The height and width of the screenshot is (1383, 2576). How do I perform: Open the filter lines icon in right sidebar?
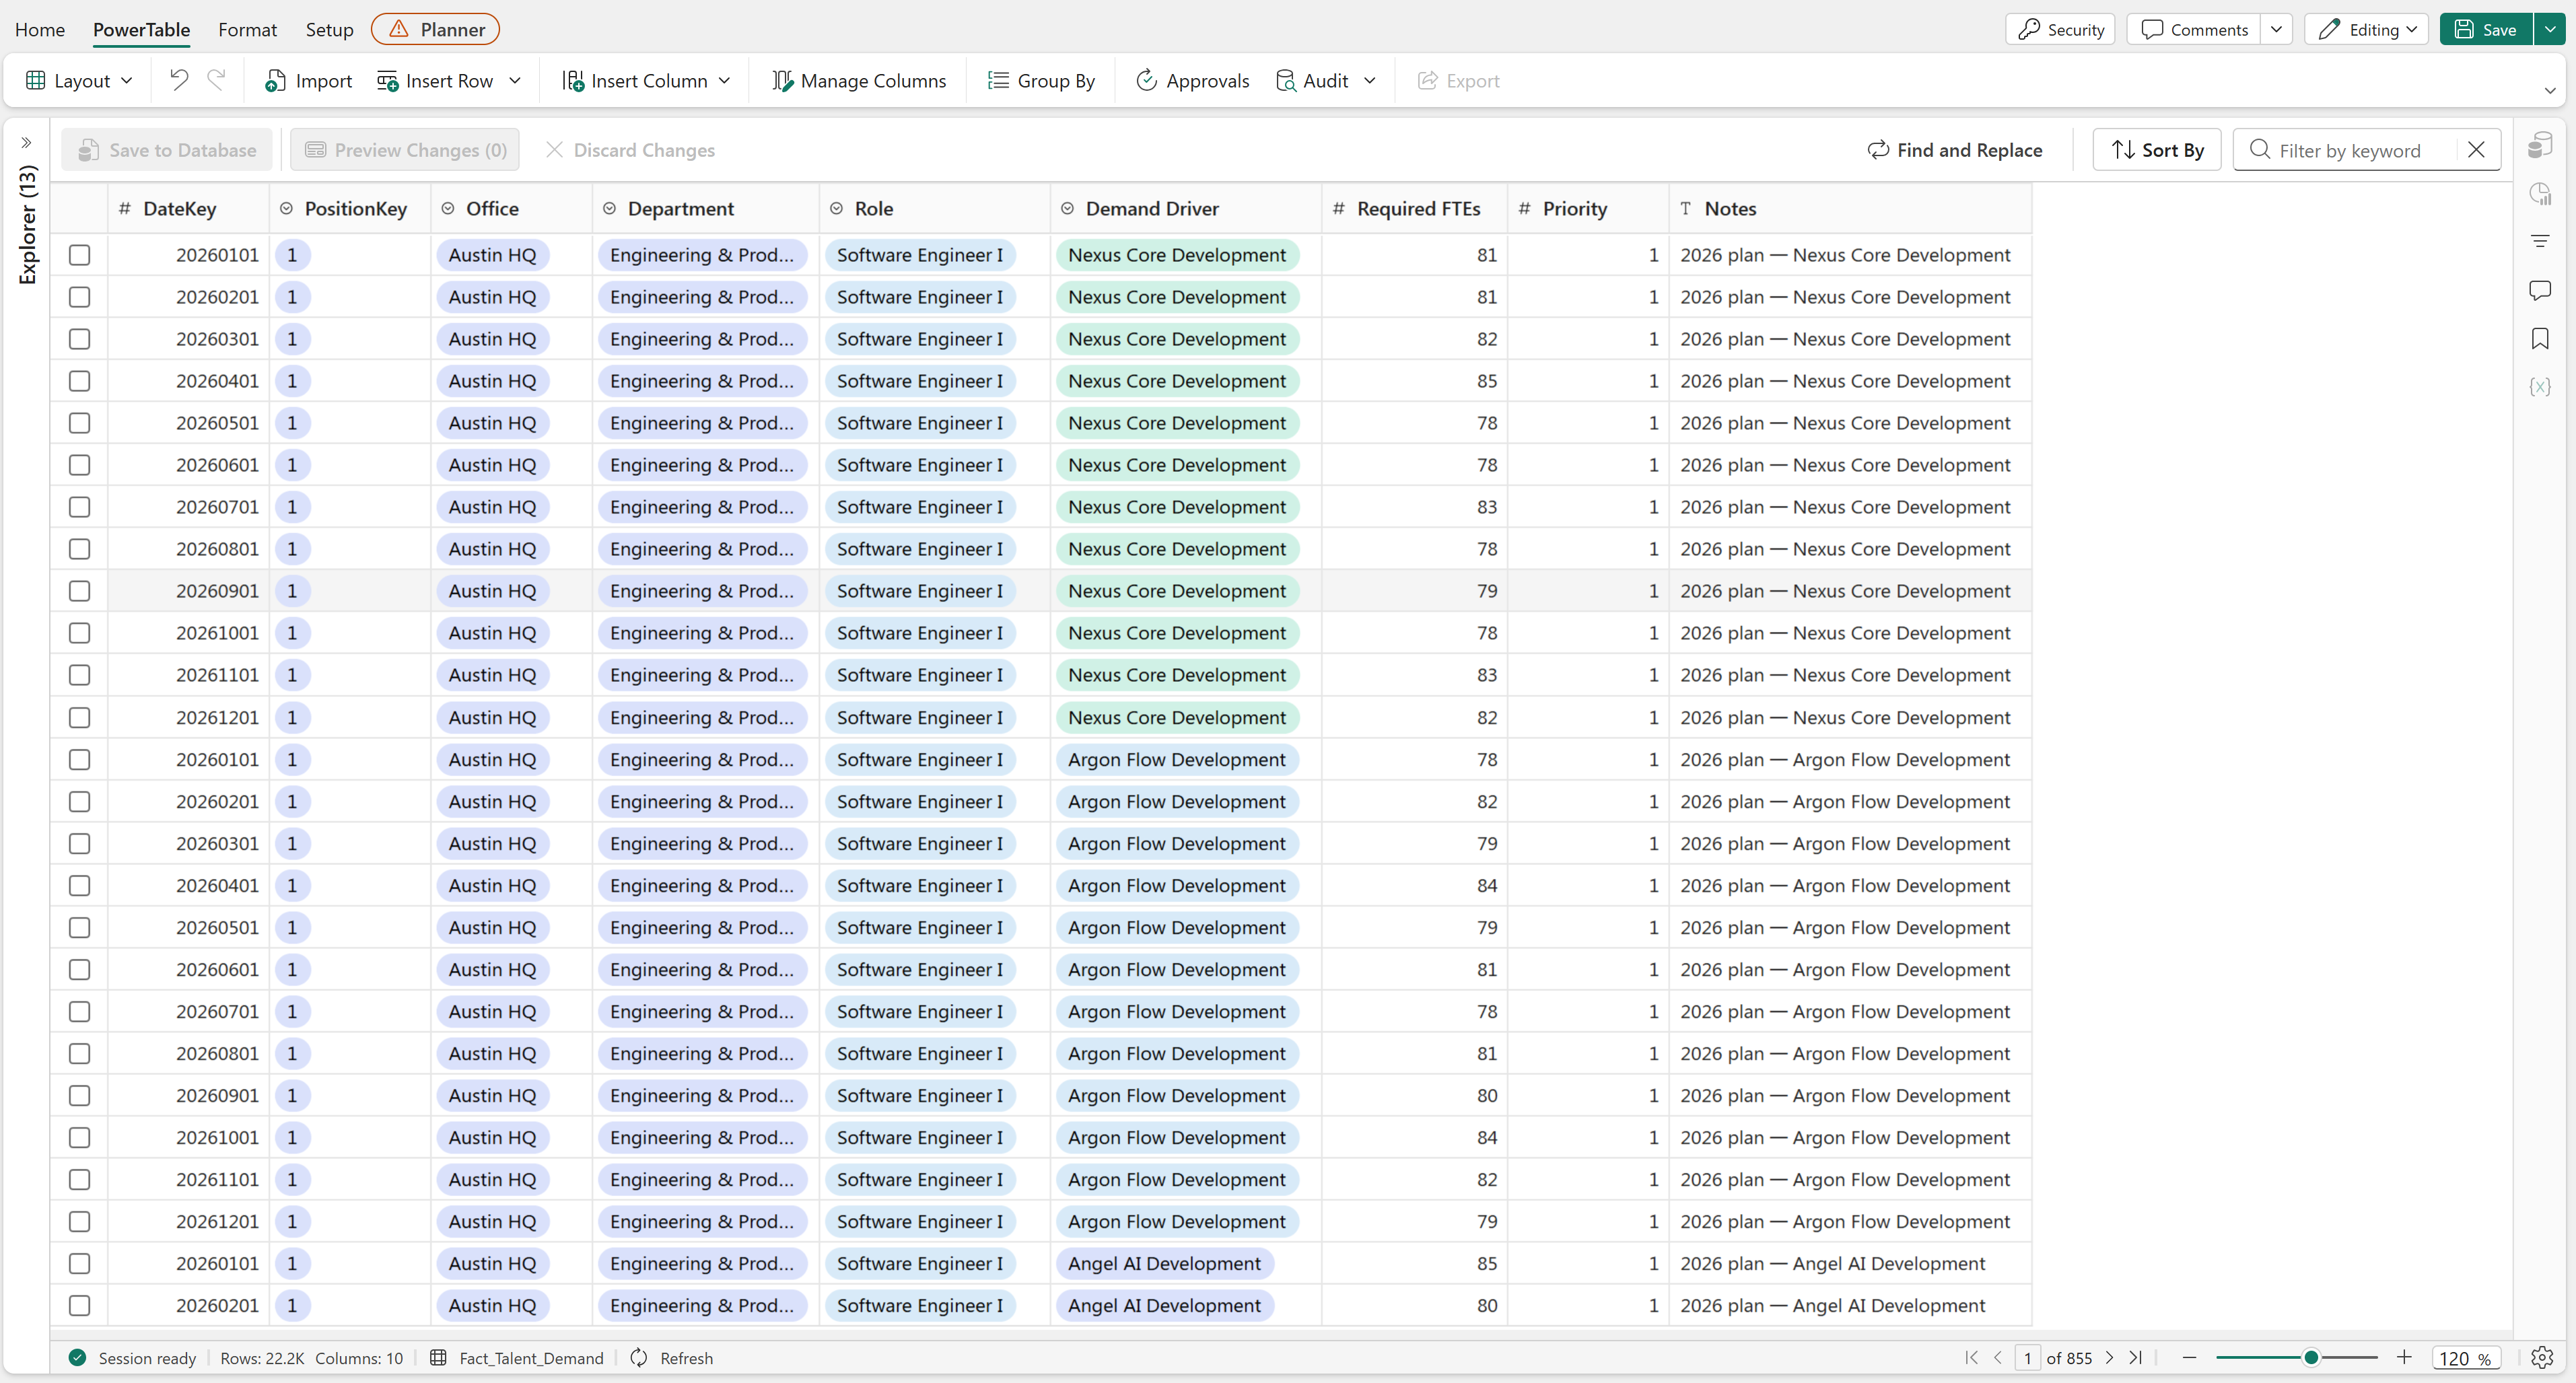[2540, 241]
